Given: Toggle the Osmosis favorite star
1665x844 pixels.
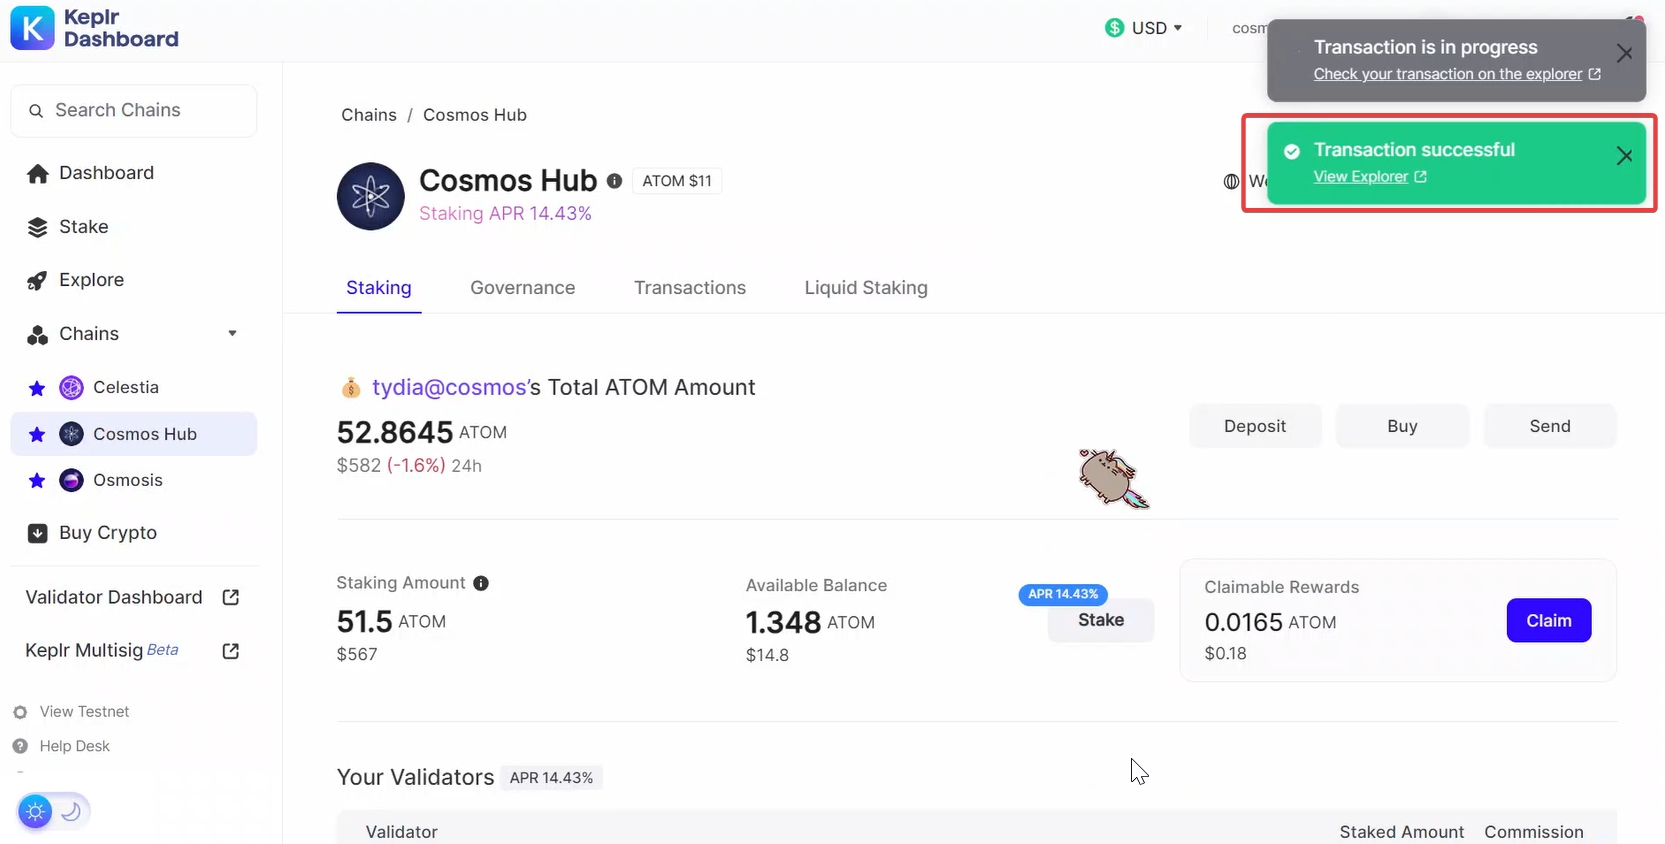Looking at the screenshot, I should [x=37, y=481].
